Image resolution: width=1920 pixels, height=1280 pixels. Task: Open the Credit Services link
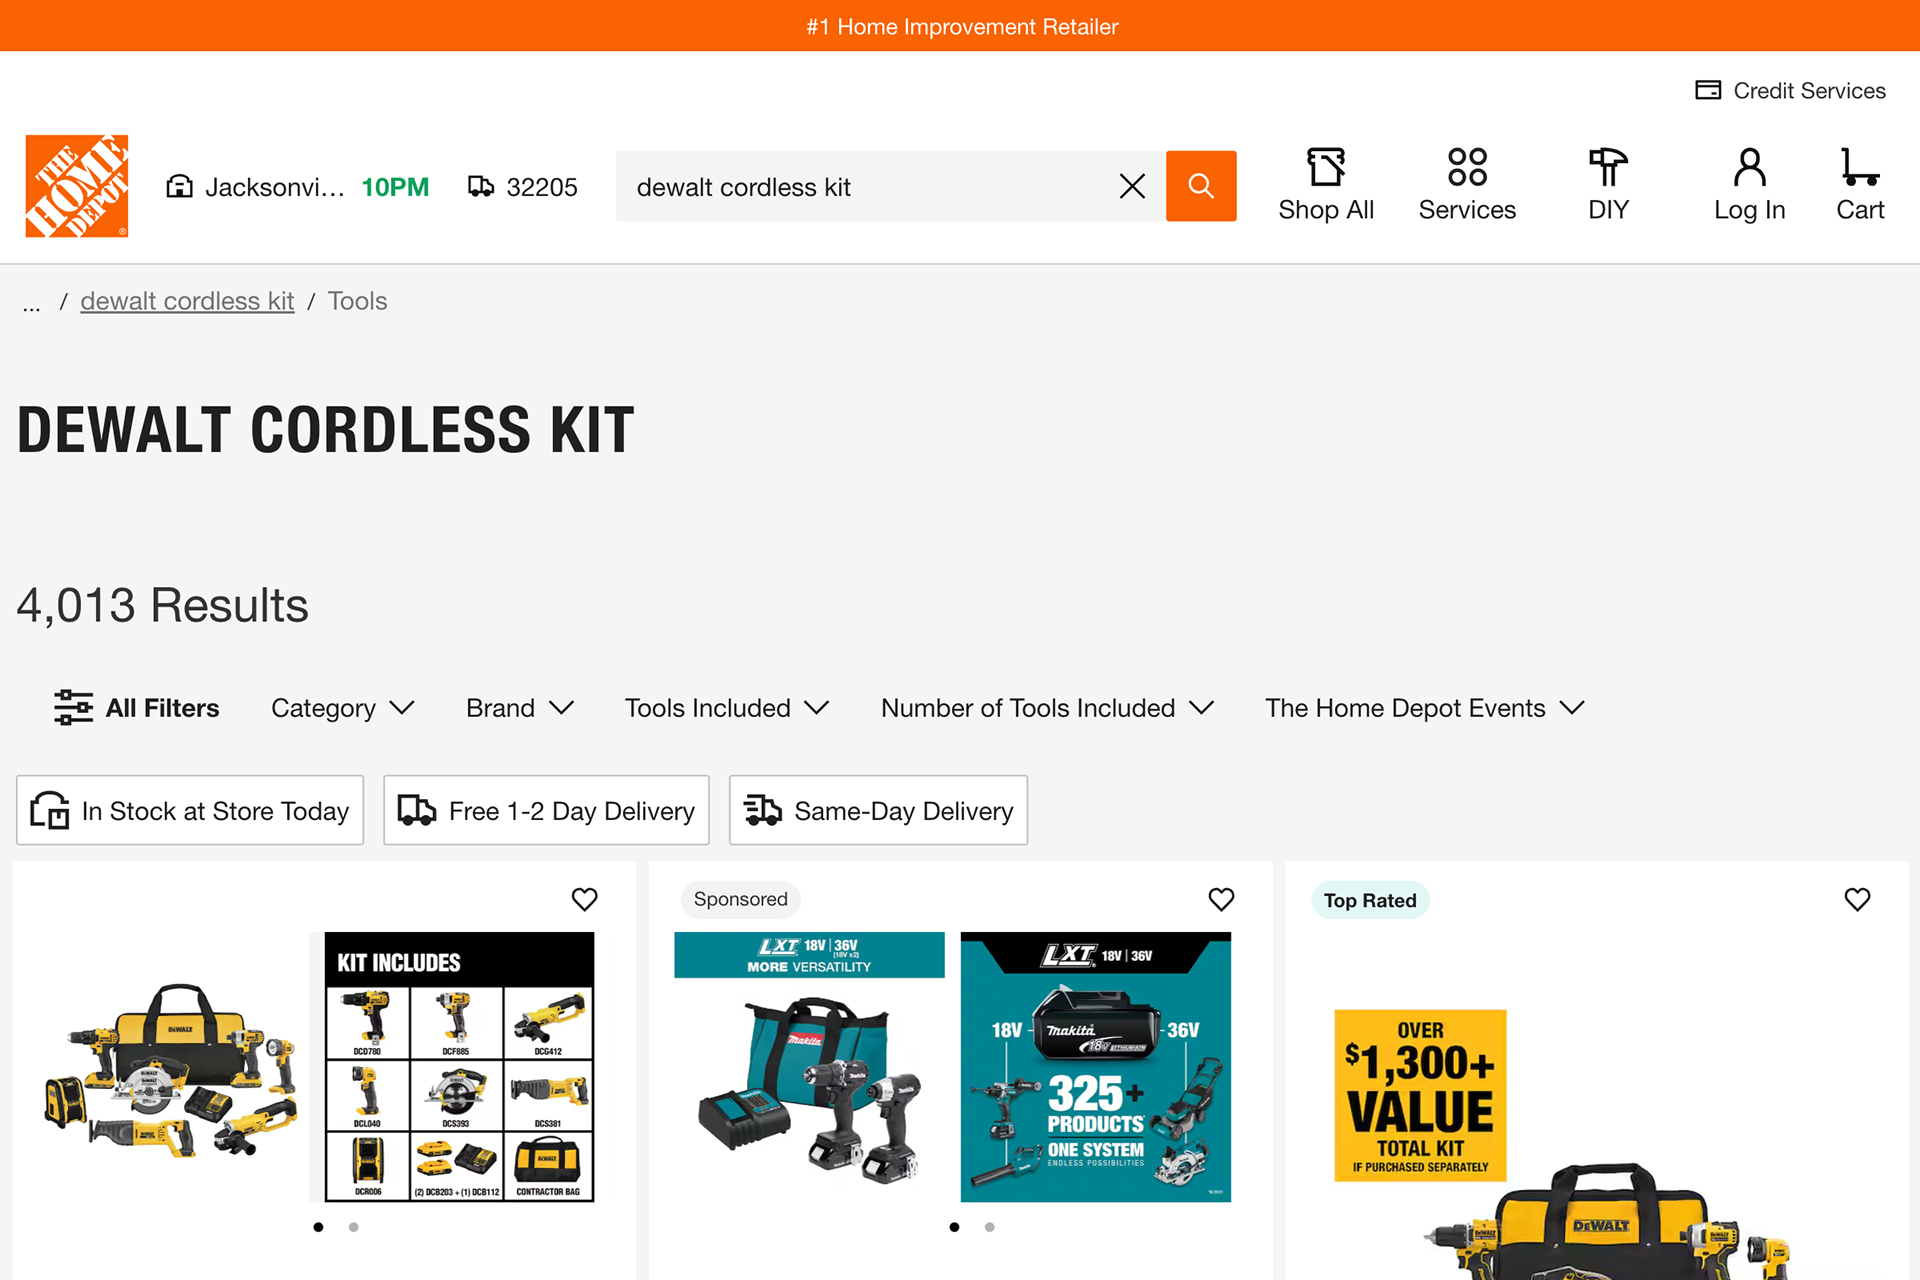point(1790,91)
